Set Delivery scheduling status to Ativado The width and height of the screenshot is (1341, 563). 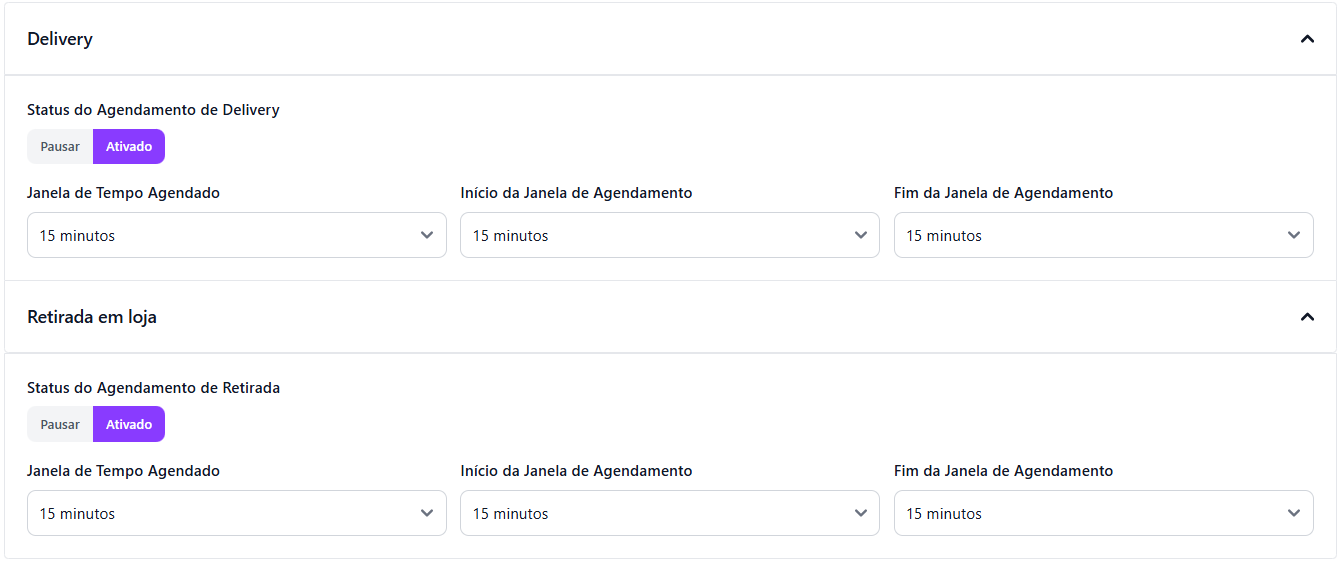tap(129, 147)
